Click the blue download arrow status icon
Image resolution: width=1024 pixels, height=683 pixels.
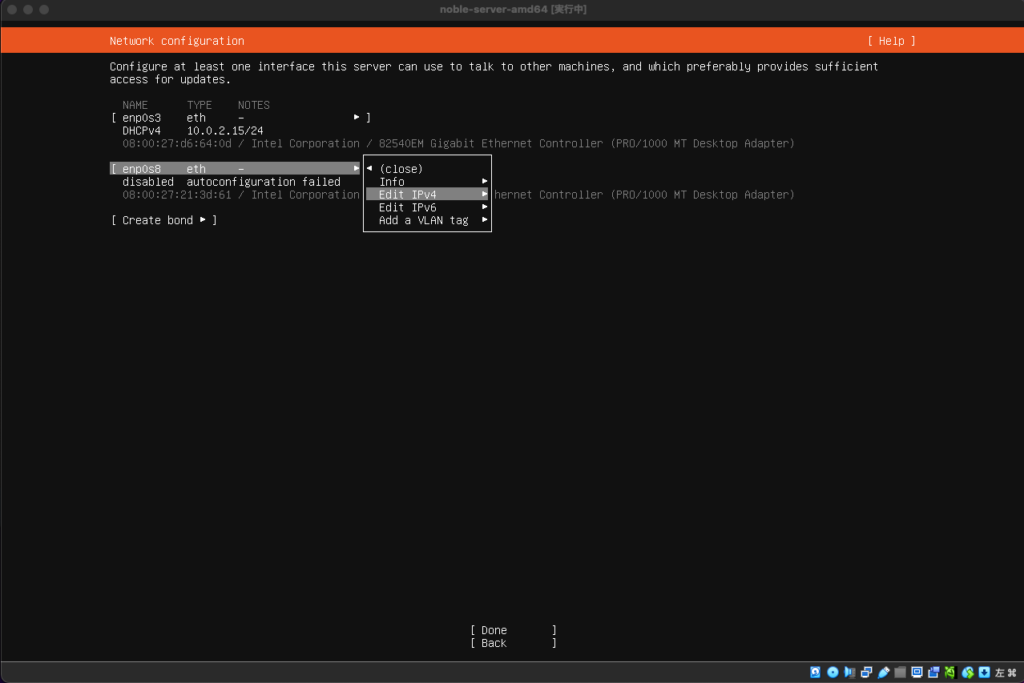983,672
